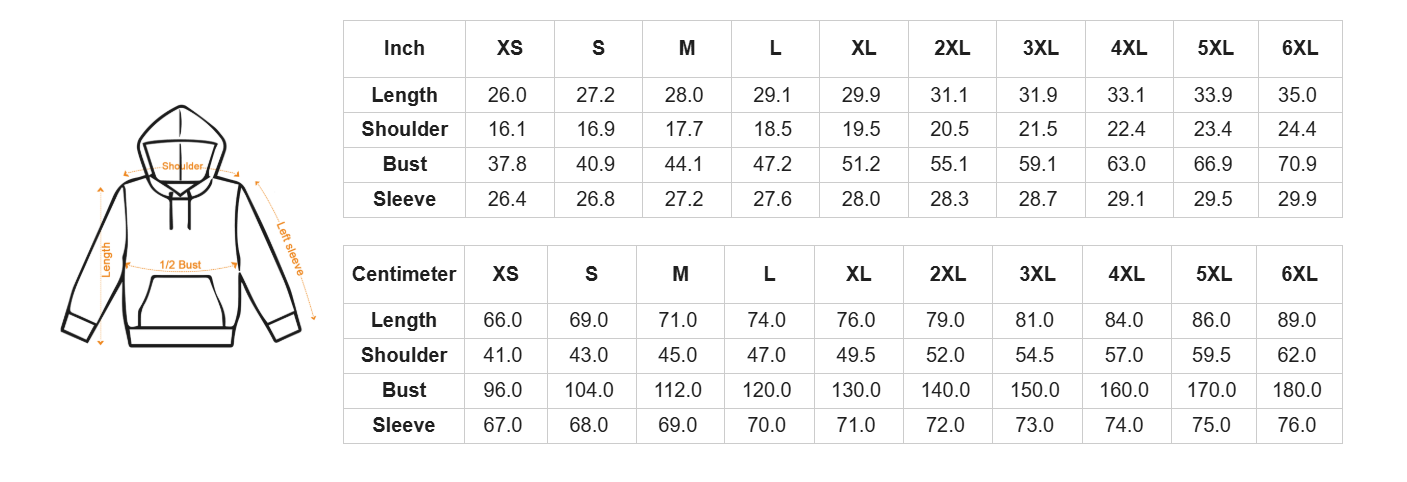Screen dimensions: 1407x482
Task: Click the vertical Length label on diagram
Action: coord(107,262)
